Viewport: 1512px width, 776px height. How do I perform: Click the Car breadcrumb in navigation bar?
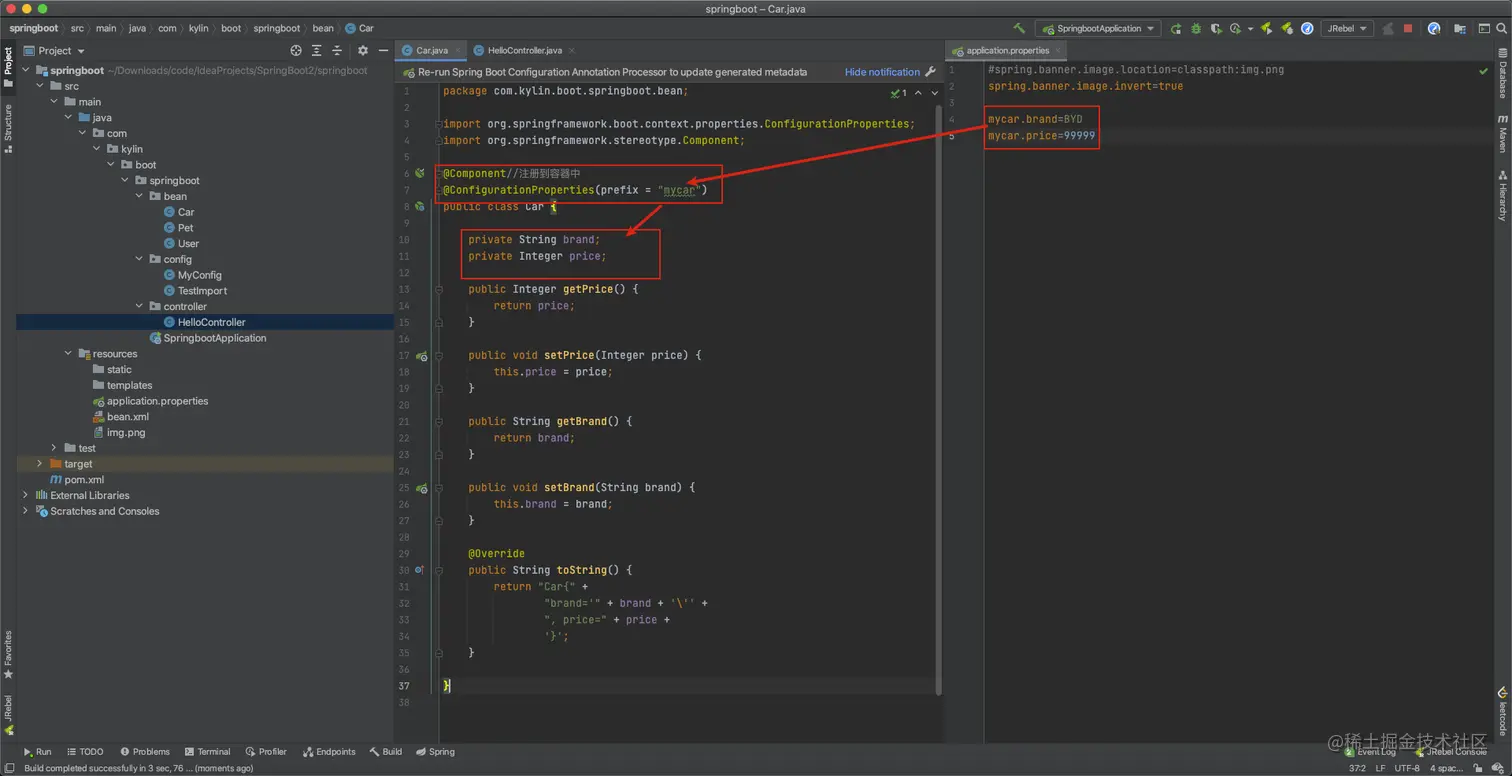point(360,28)
